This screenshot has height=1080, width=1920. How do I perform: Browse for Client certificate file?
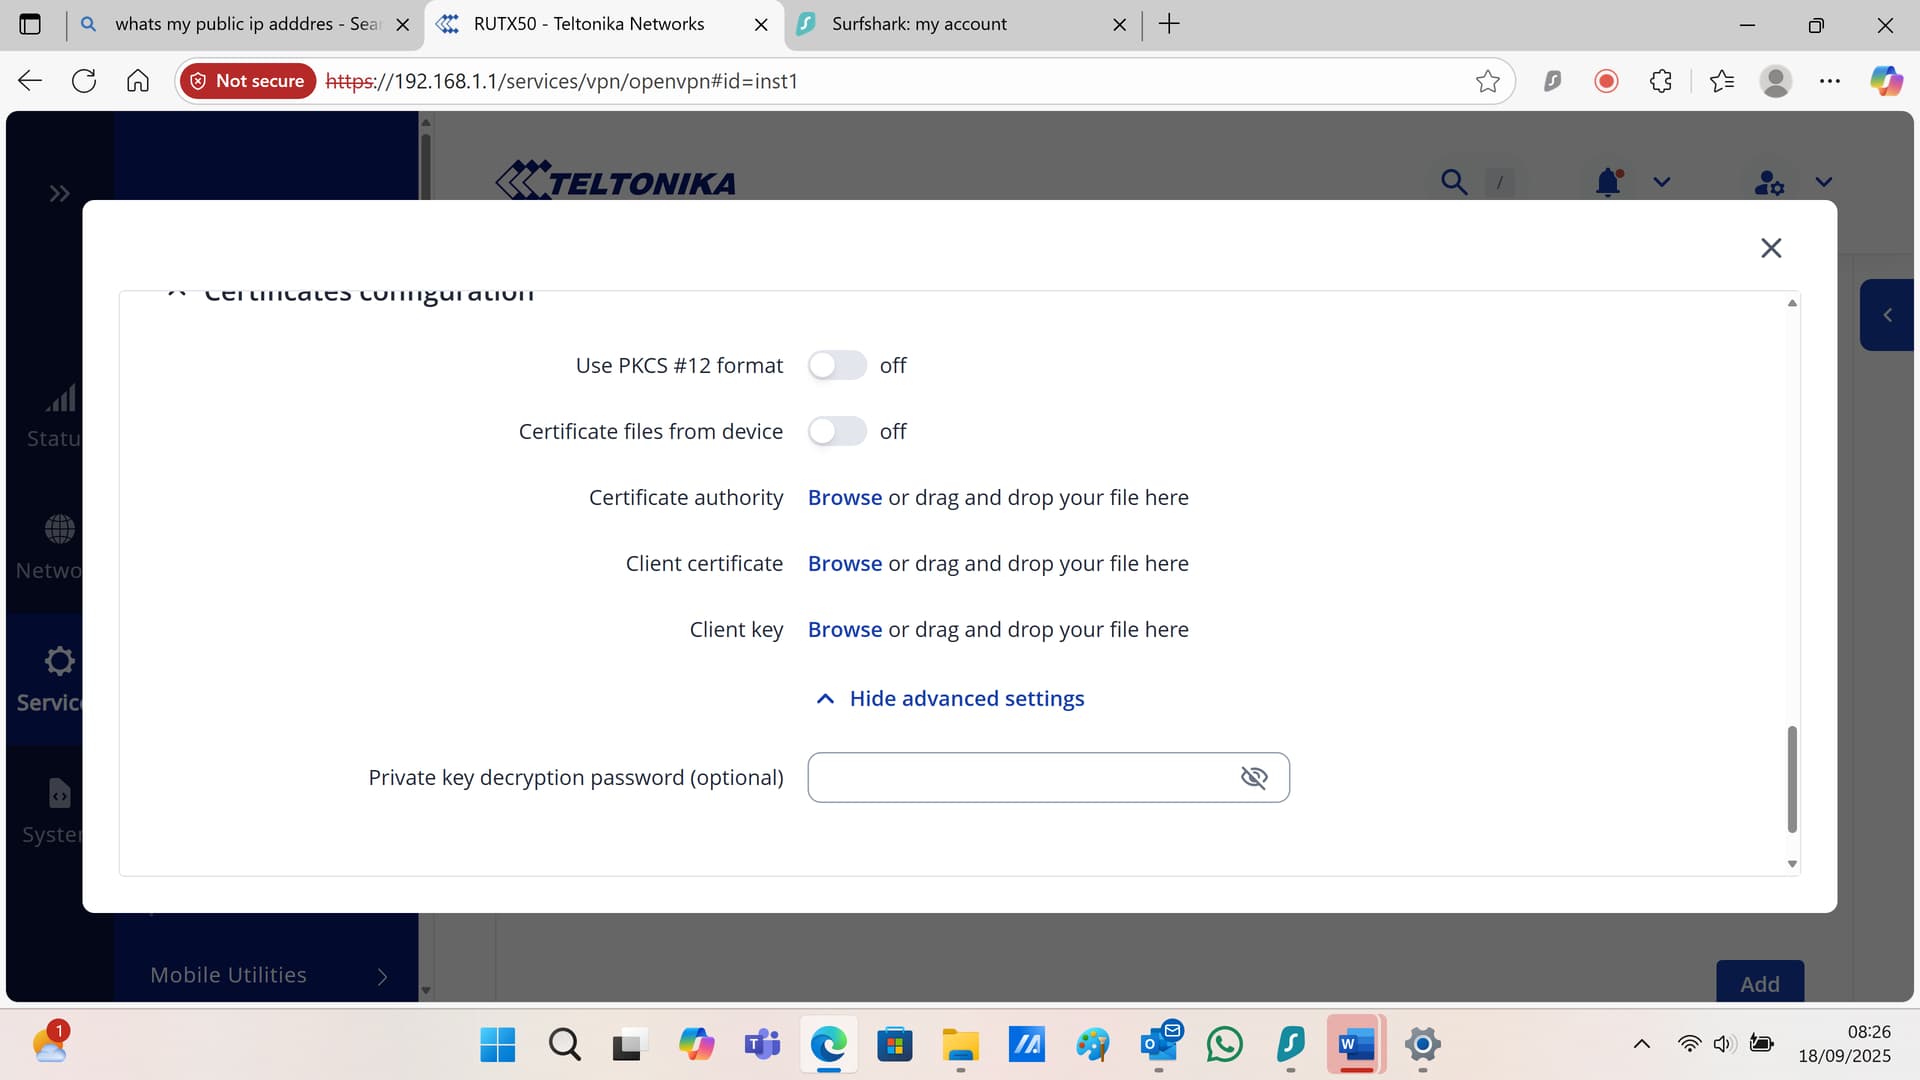tap(844, 564)
